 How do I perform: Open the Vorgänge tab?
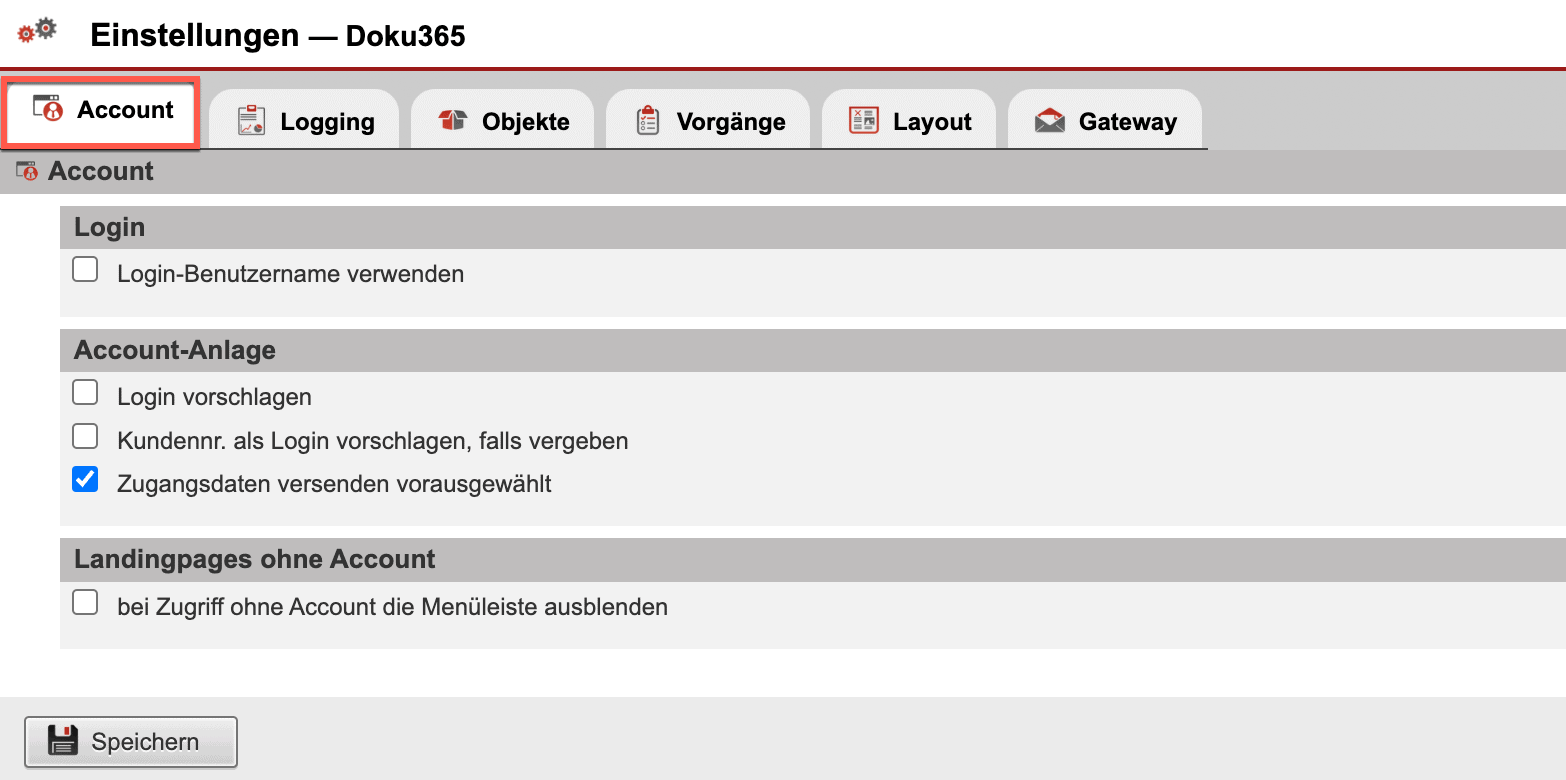click(730, 122)
